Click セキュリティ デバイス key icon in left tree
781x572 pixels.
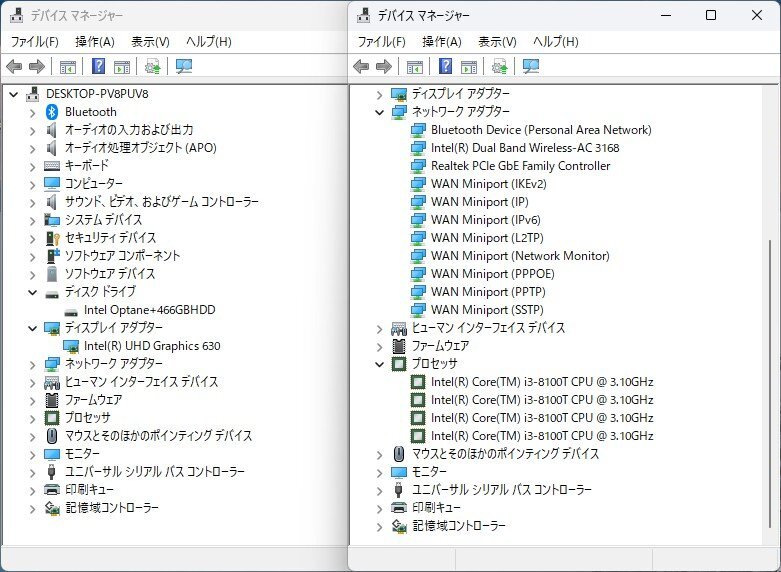pyautogui.click(x=52, y=238)
